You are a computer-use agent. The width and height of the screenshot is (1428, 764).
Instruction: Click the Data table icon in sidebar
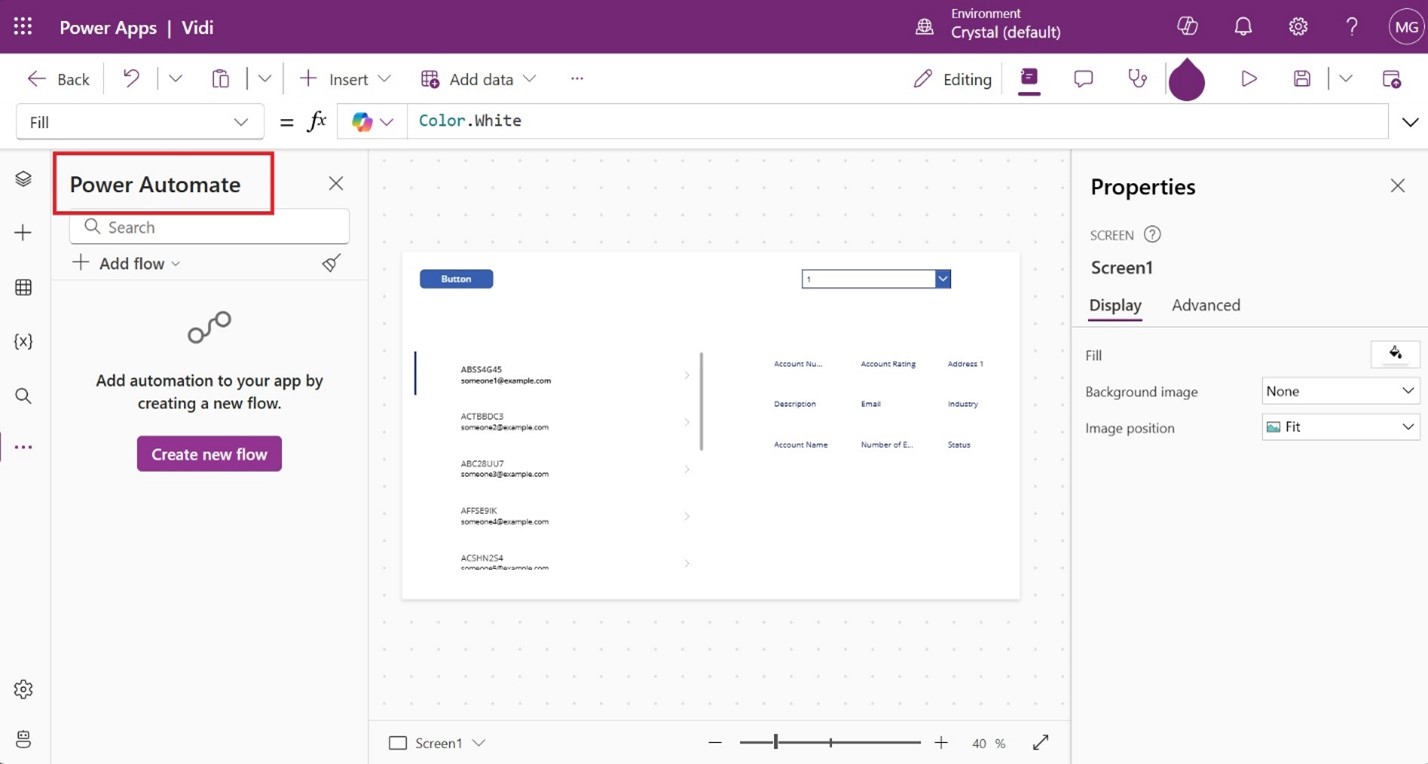[x=23, y=288]
